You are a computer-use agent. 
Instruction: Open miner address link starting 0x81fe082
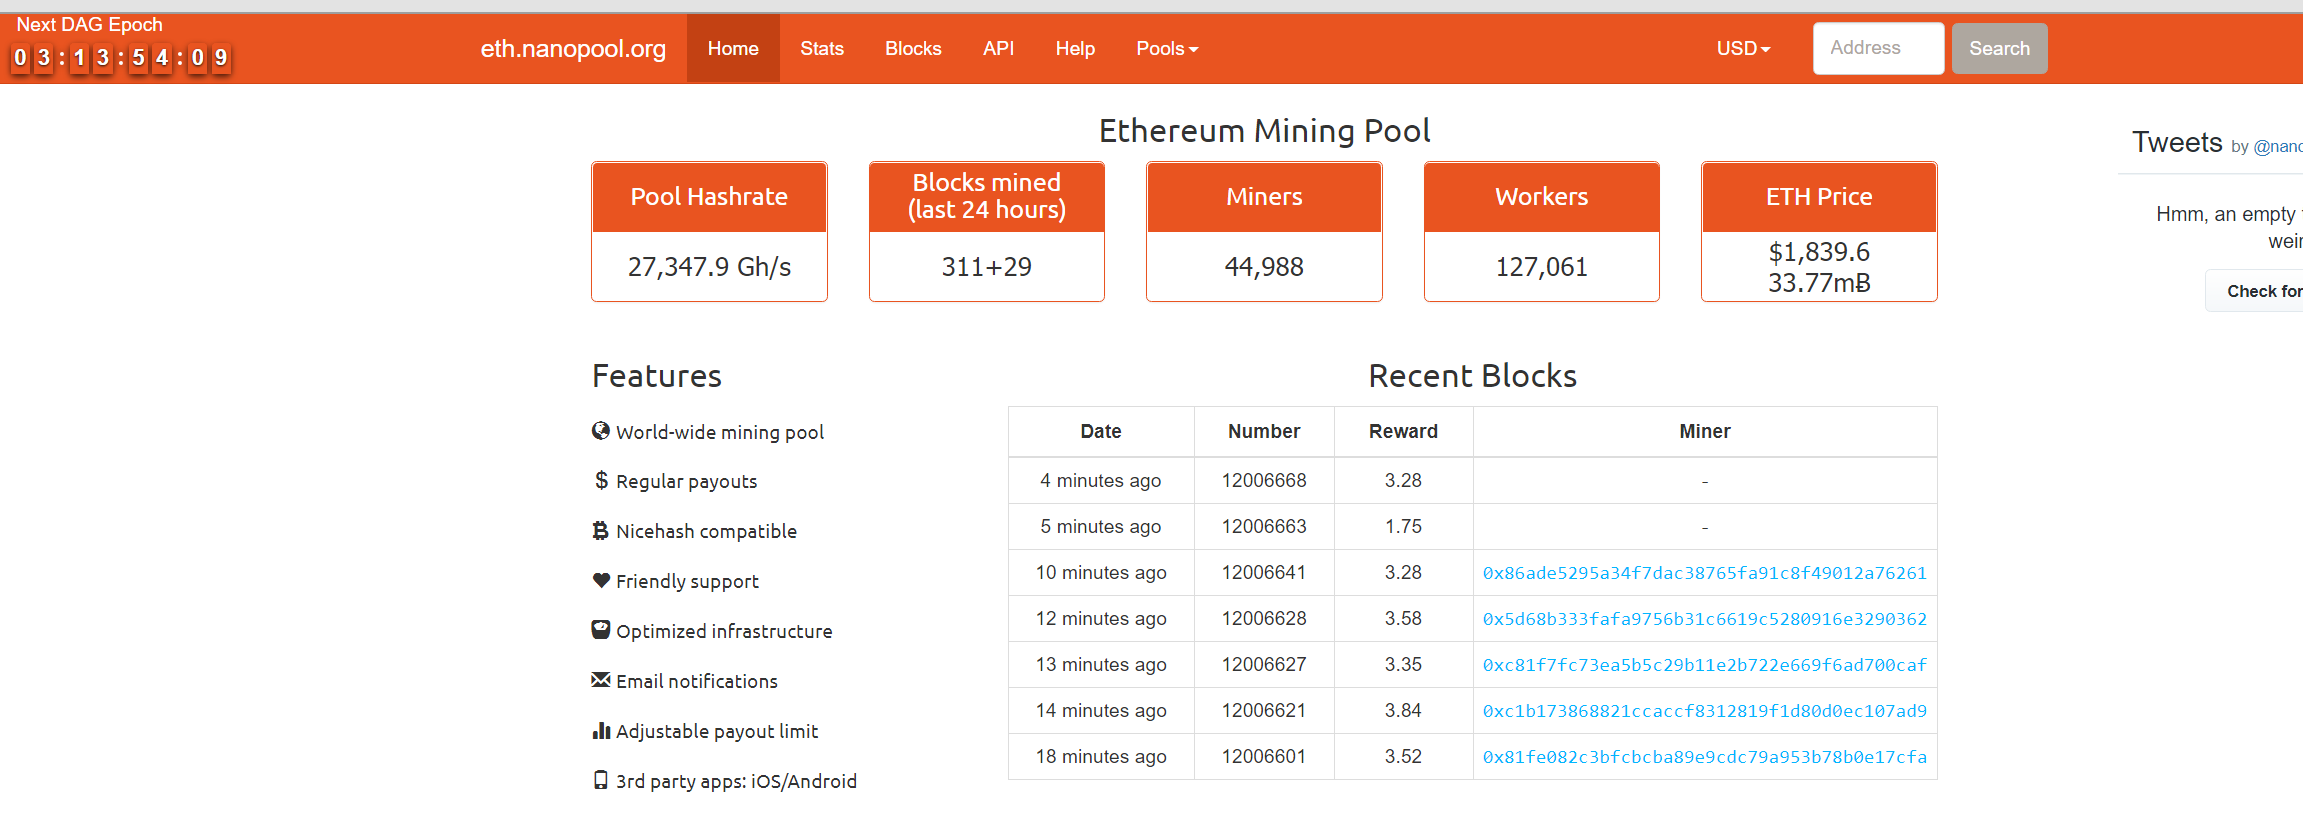pos(1704,757)
